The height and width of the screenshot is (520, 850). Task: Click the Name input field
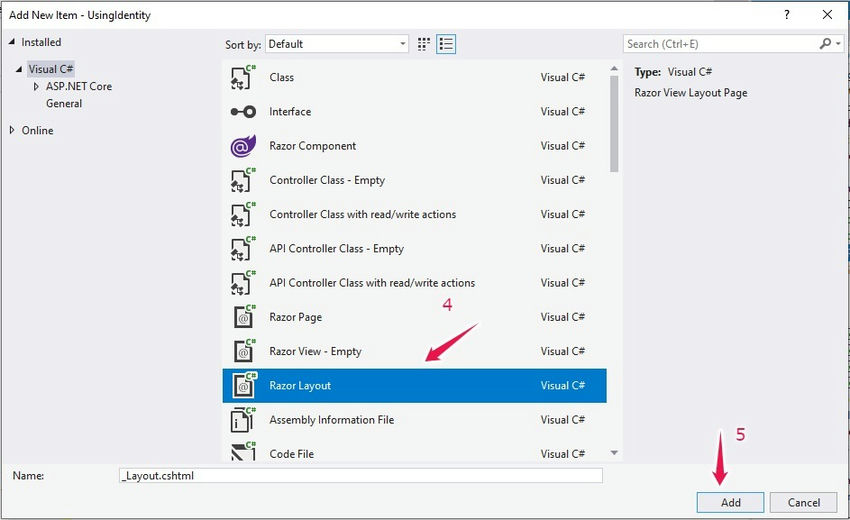click(360, 476)
